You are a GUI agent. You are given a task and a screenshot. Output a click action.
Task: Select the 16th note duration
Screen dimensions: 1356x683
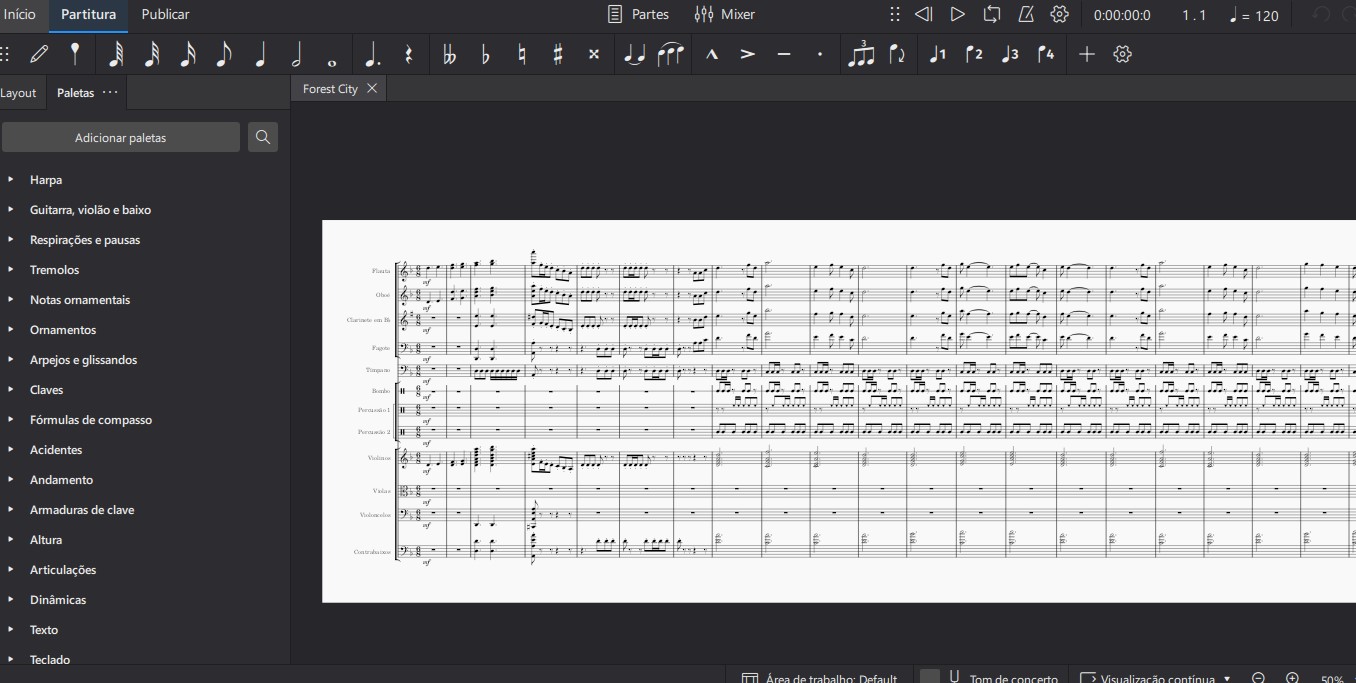pyautogui.click(x=188, y=54)
